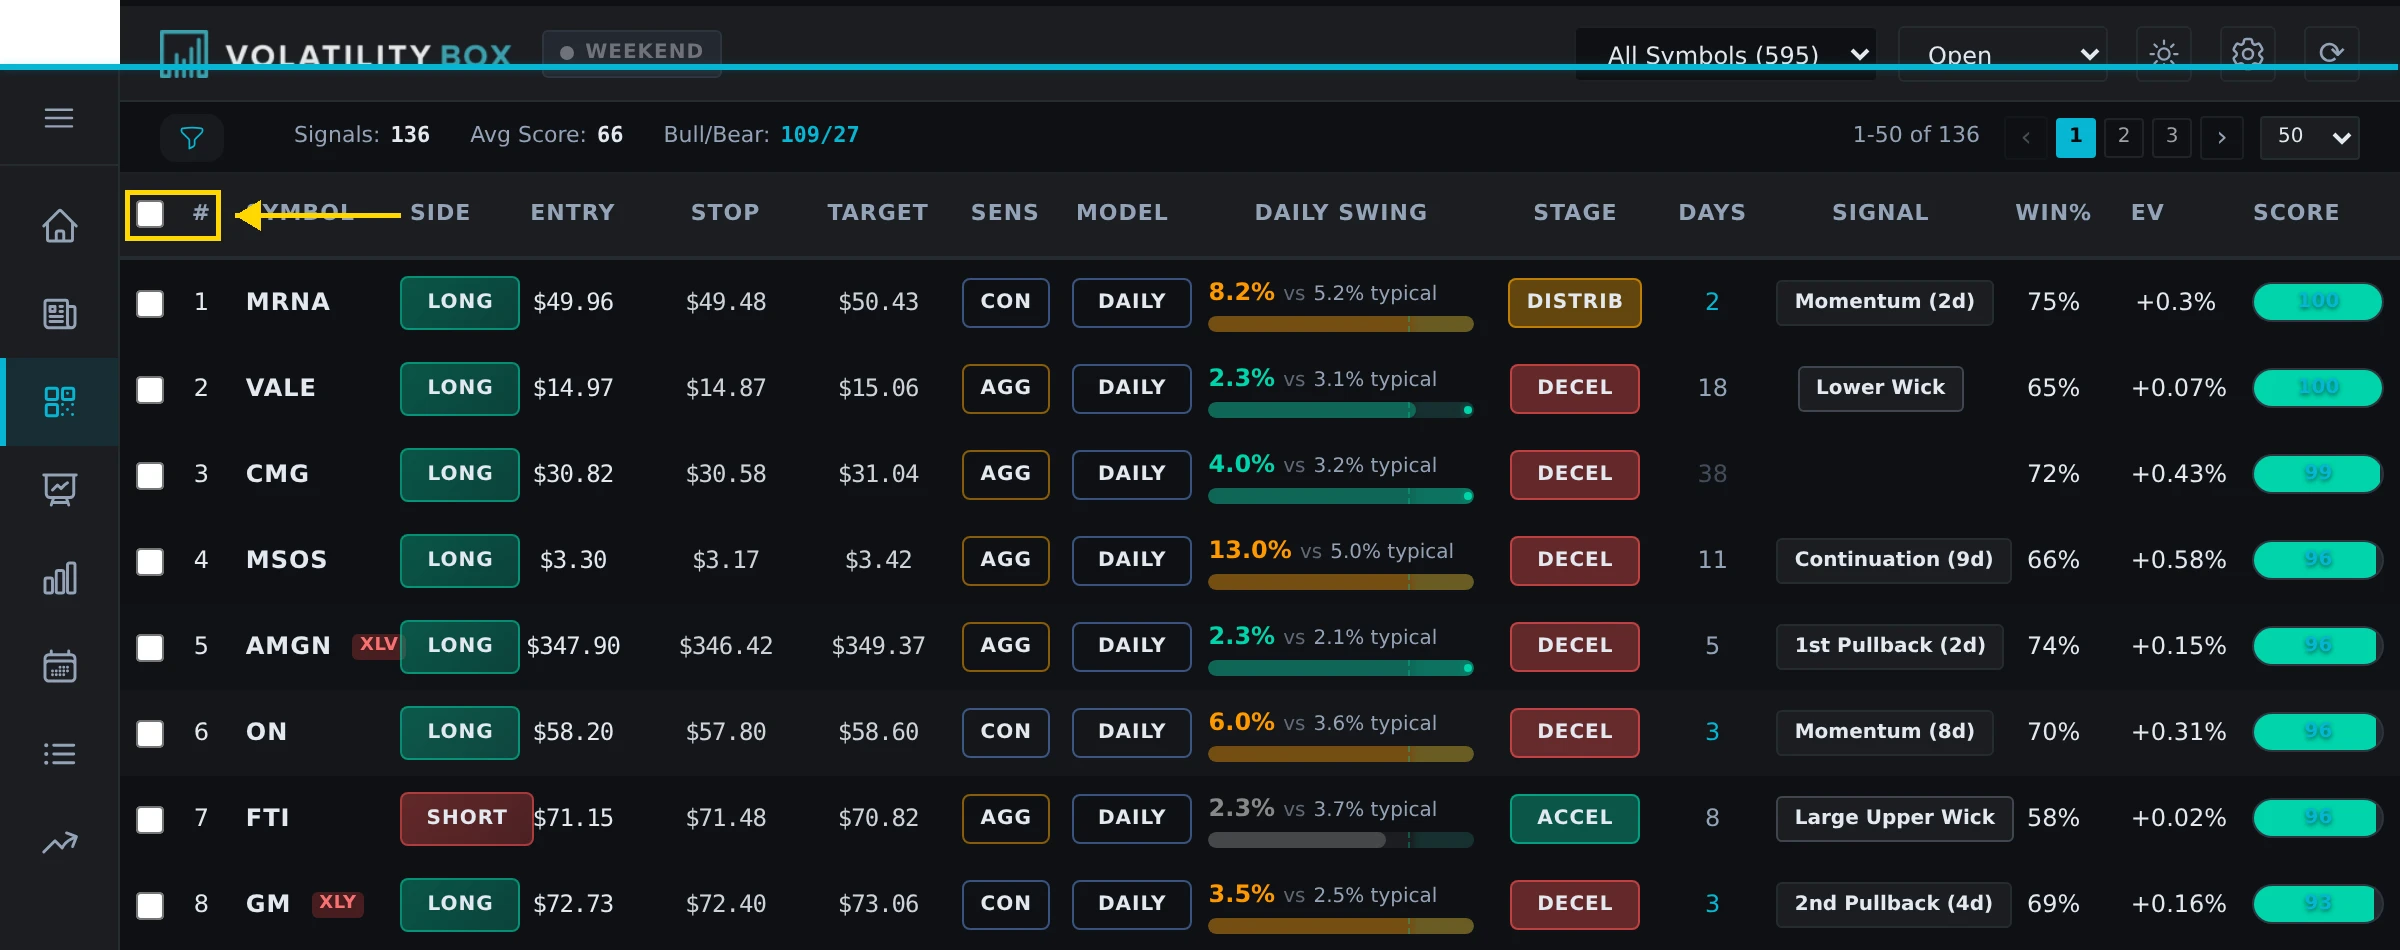
Task: Open settings gear icon
Action: tap(2248, 53)
